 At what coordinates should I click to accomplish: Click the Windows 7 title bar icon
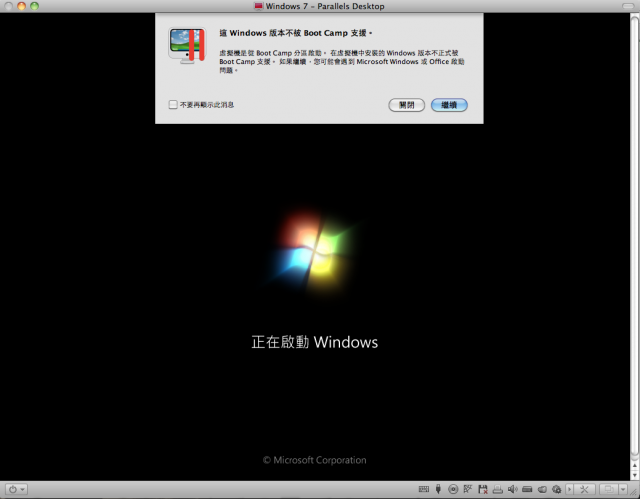click(x=258, y=6)
